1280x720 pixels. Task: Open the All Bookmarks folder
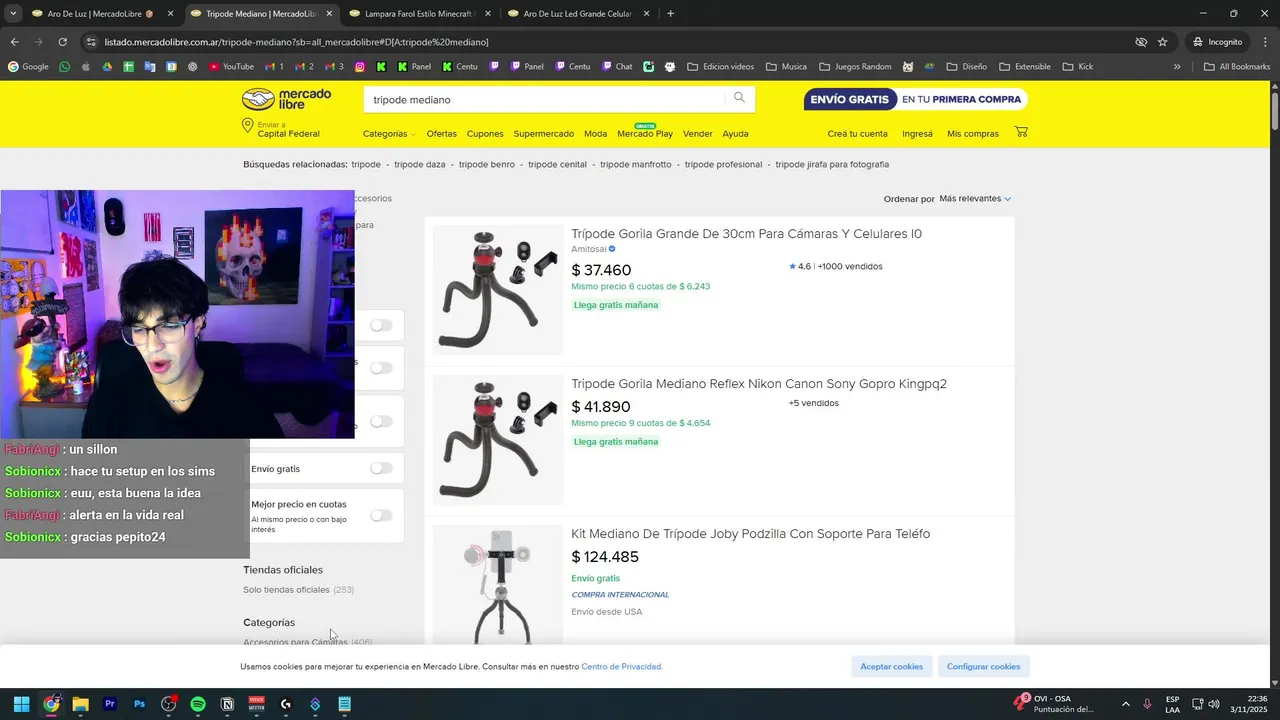(x=1237, y=67)
